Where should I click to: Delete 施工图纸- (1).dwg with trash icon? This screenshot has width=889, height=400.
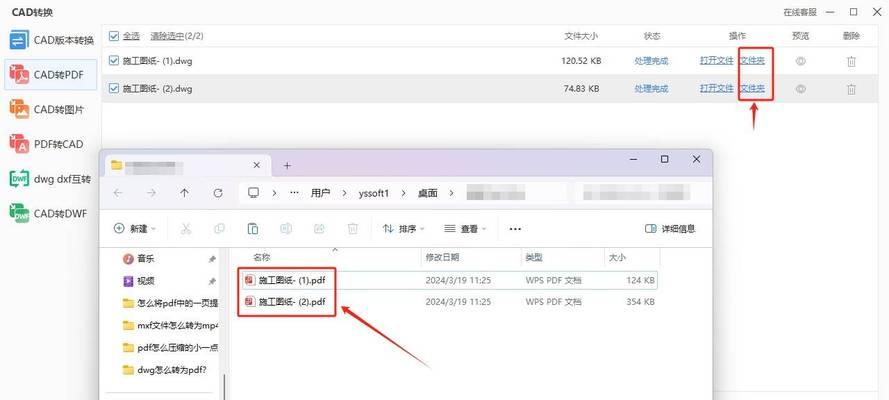(x=851, y=61)
